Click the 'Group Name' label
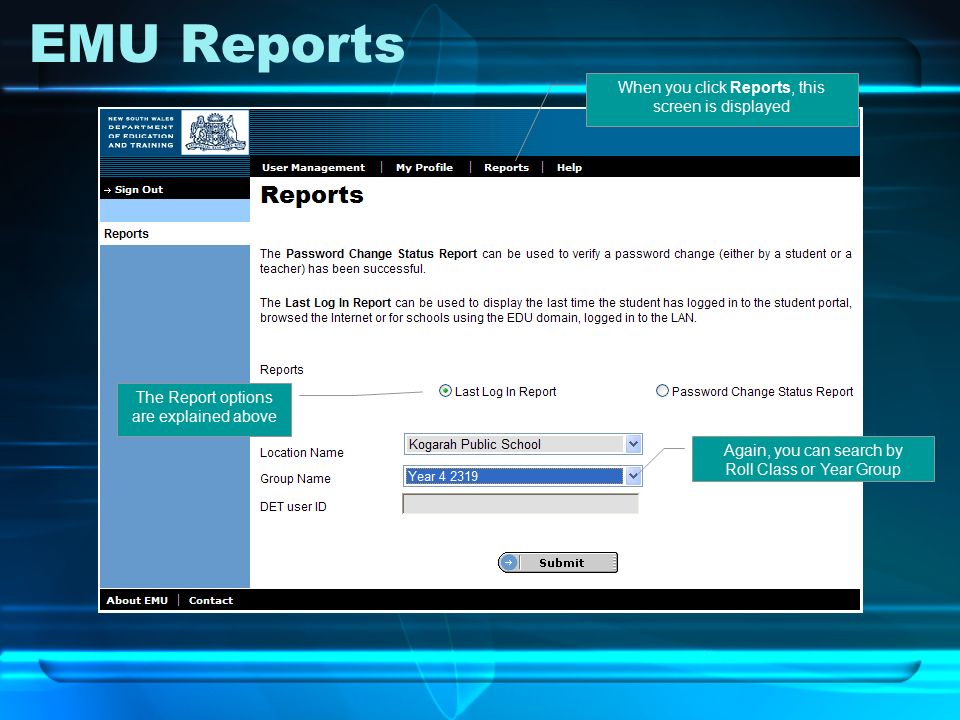Viewport: 960px width, 720px height. pyautogui.click(x=295, y=478)
